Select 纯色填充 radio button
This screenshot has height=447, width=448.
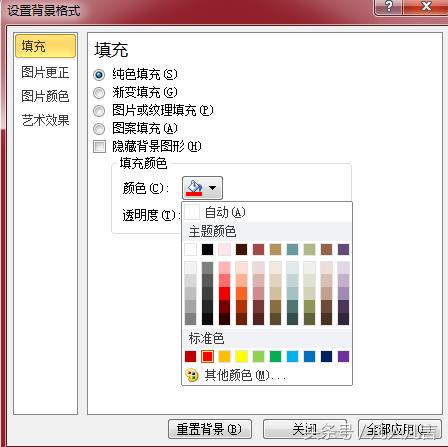click(99, 75)
